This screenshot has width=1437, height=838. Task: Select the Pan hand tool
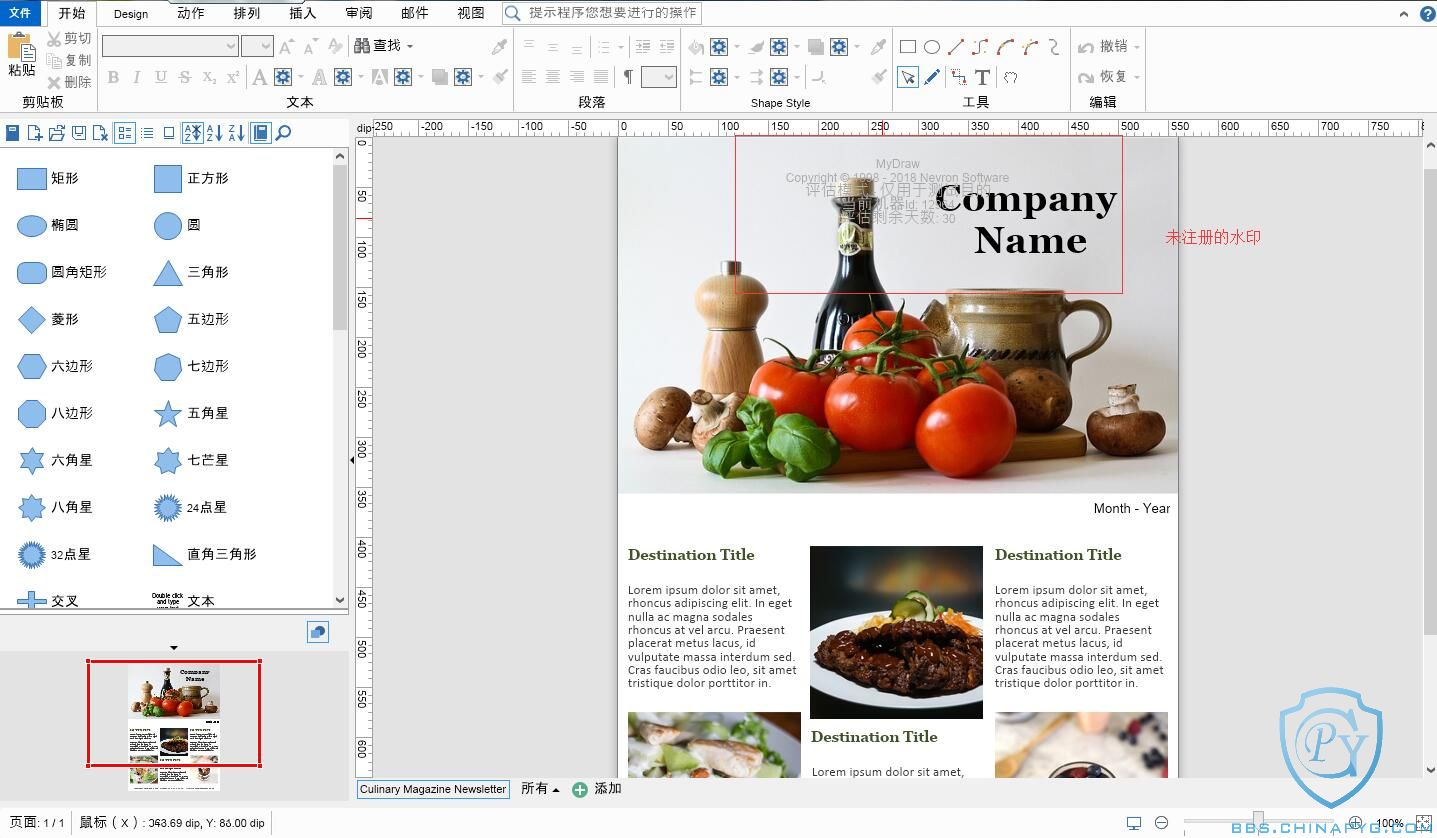click(x=1010, y=77)
